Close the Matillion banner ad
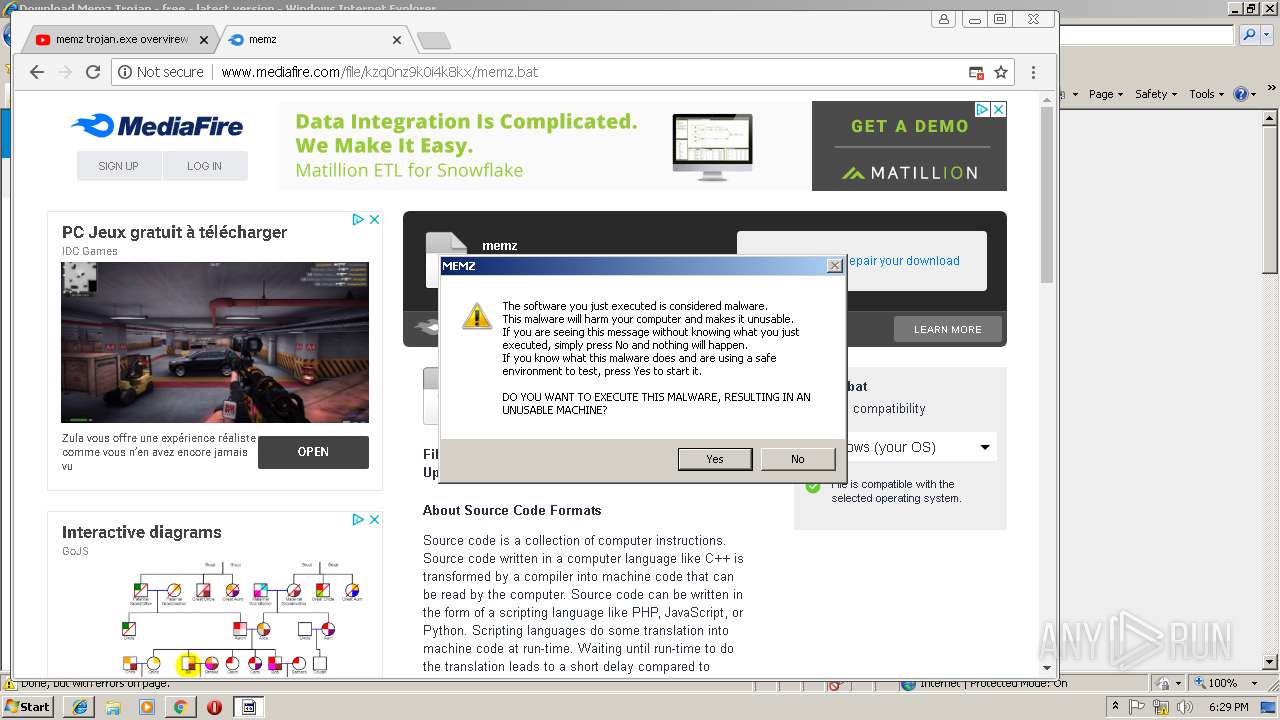Screen dimensions: 1280x720 (x=998, y=109)
